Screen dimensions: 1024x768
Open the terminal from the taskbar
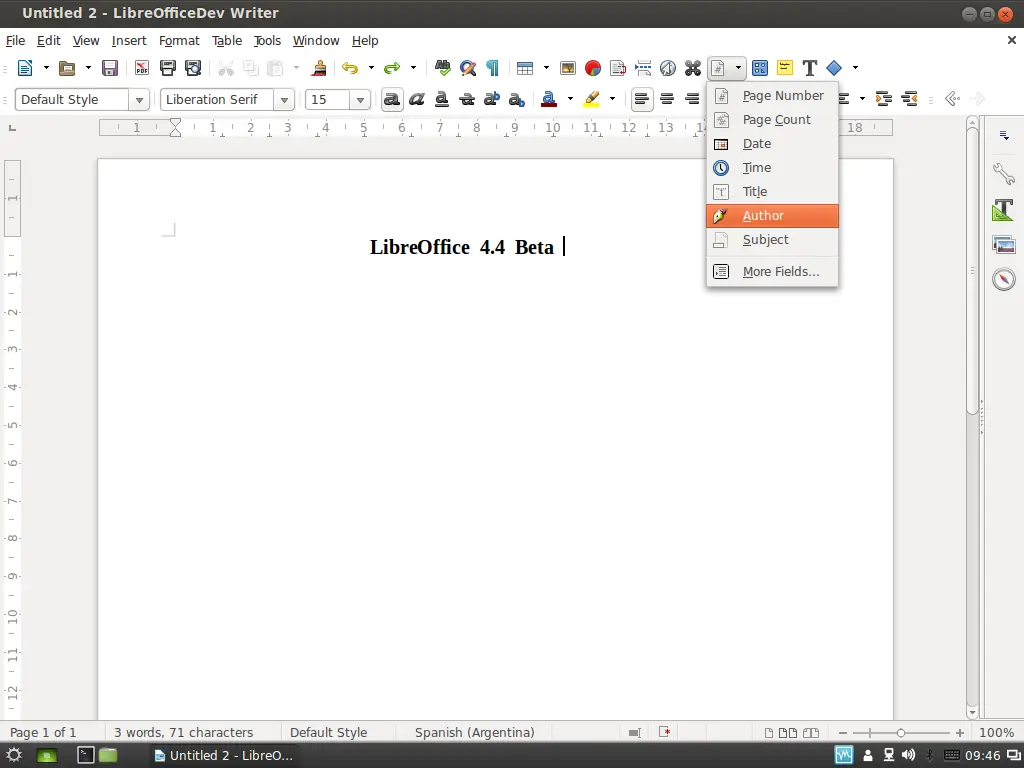pyautogui.click(x=86, y=755)
